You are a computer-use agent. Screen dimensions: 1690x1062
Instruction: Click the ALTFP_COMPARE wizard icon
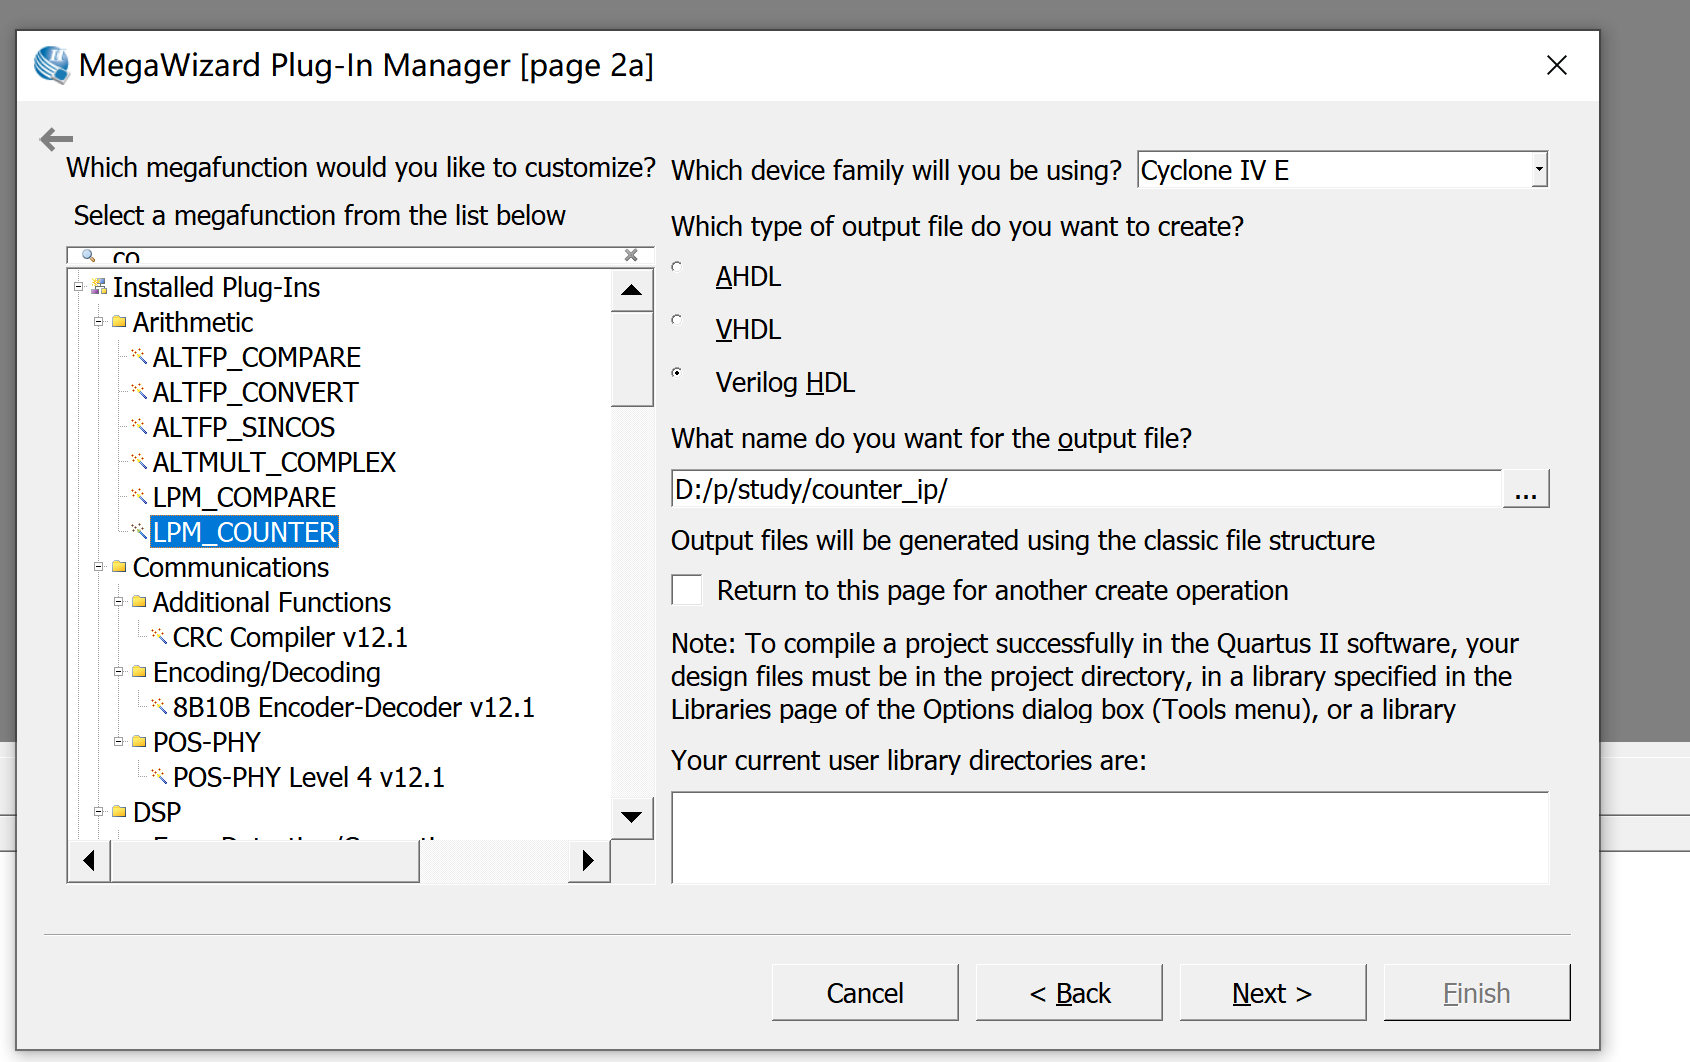coord(139,357)
